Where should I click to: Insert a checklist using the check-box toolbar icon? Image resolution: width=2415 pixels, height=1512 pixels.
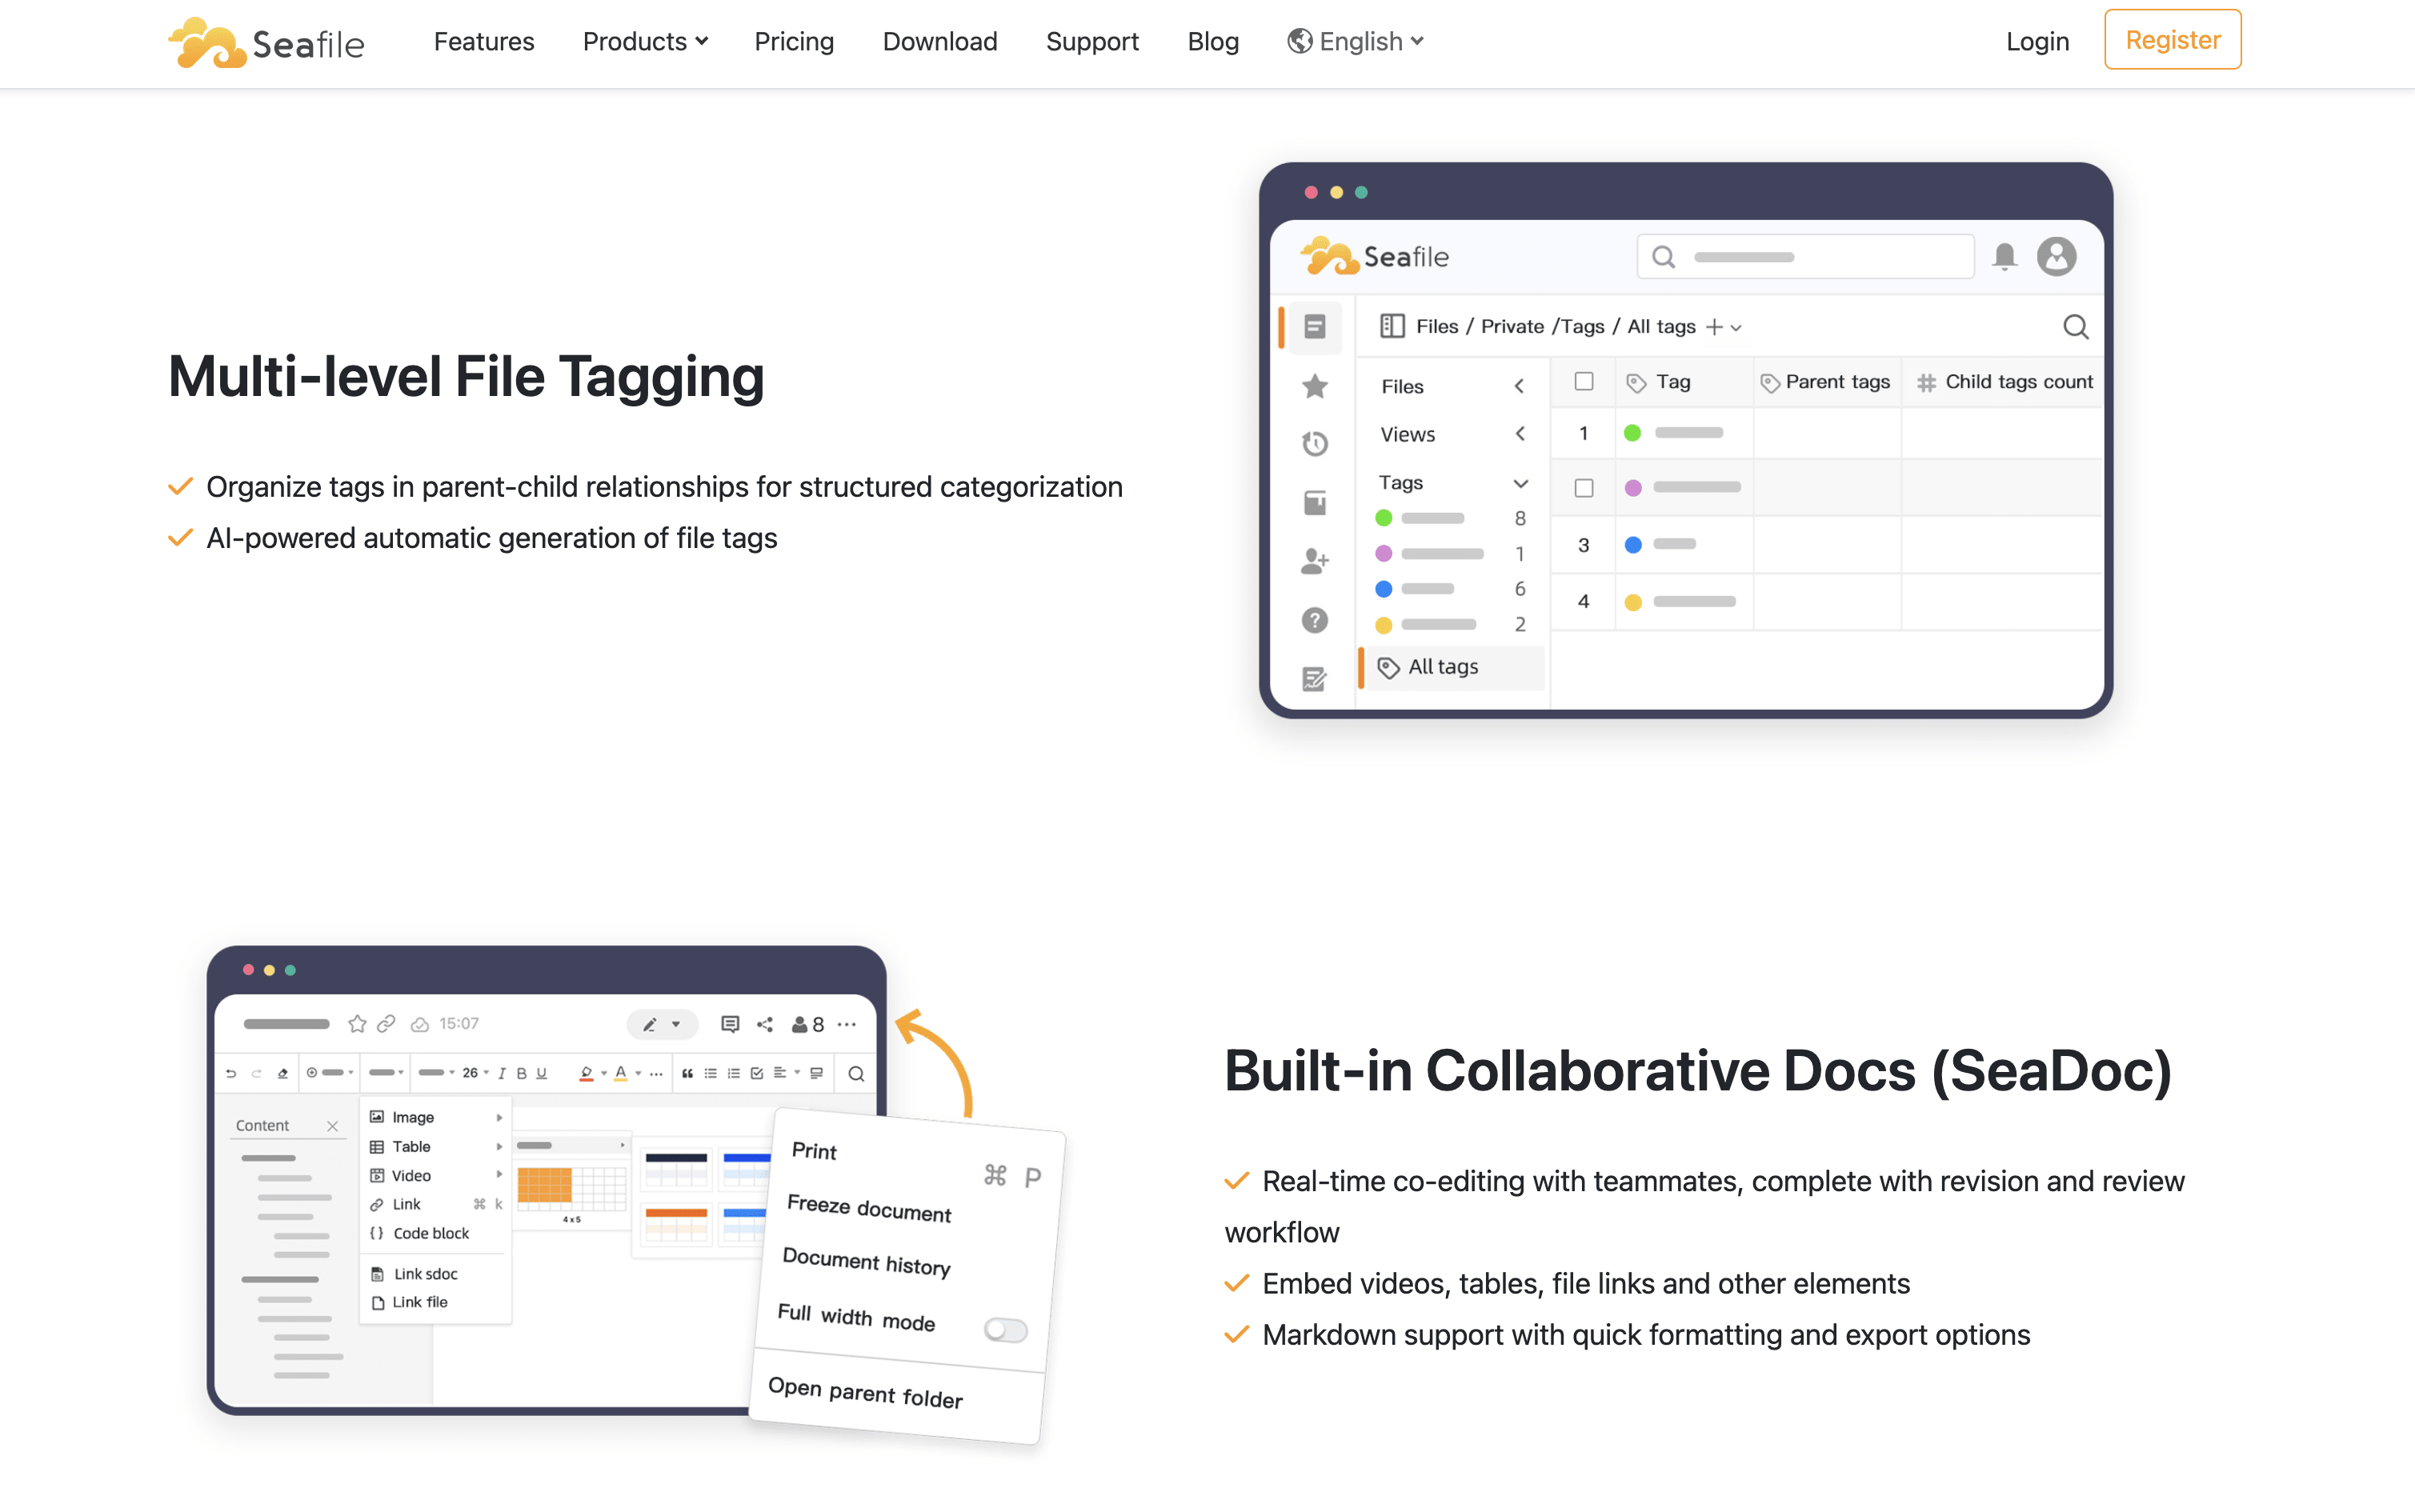757,1073
